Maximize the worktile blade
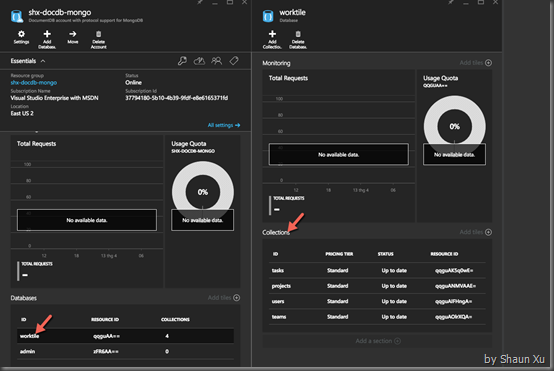This screenshot has height=371, width=554. [481, 2]
